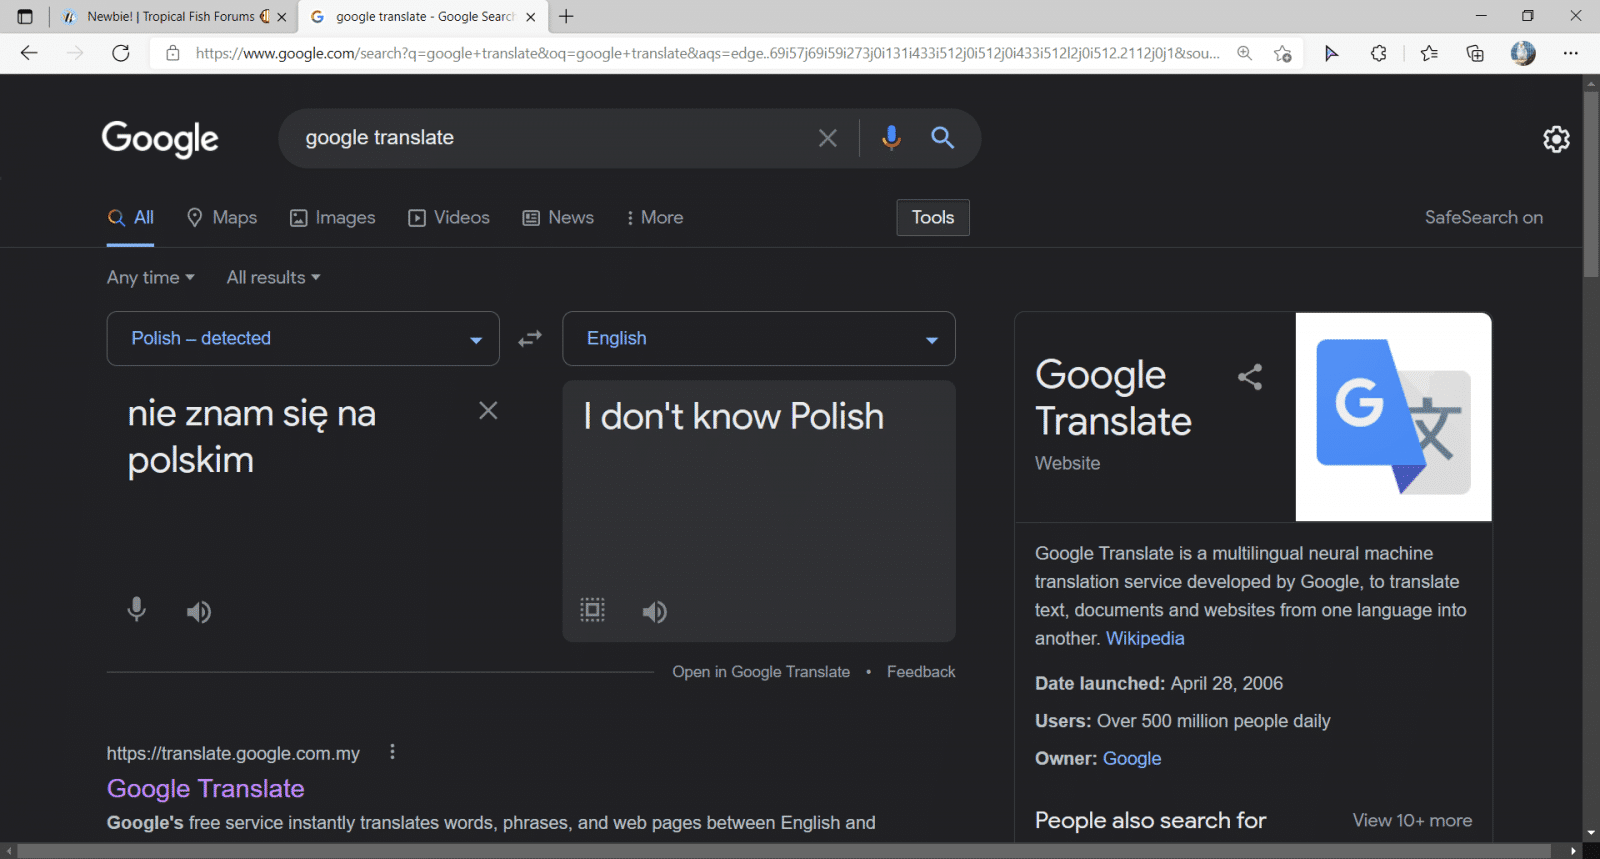Open browser profile avatar

1523,53
